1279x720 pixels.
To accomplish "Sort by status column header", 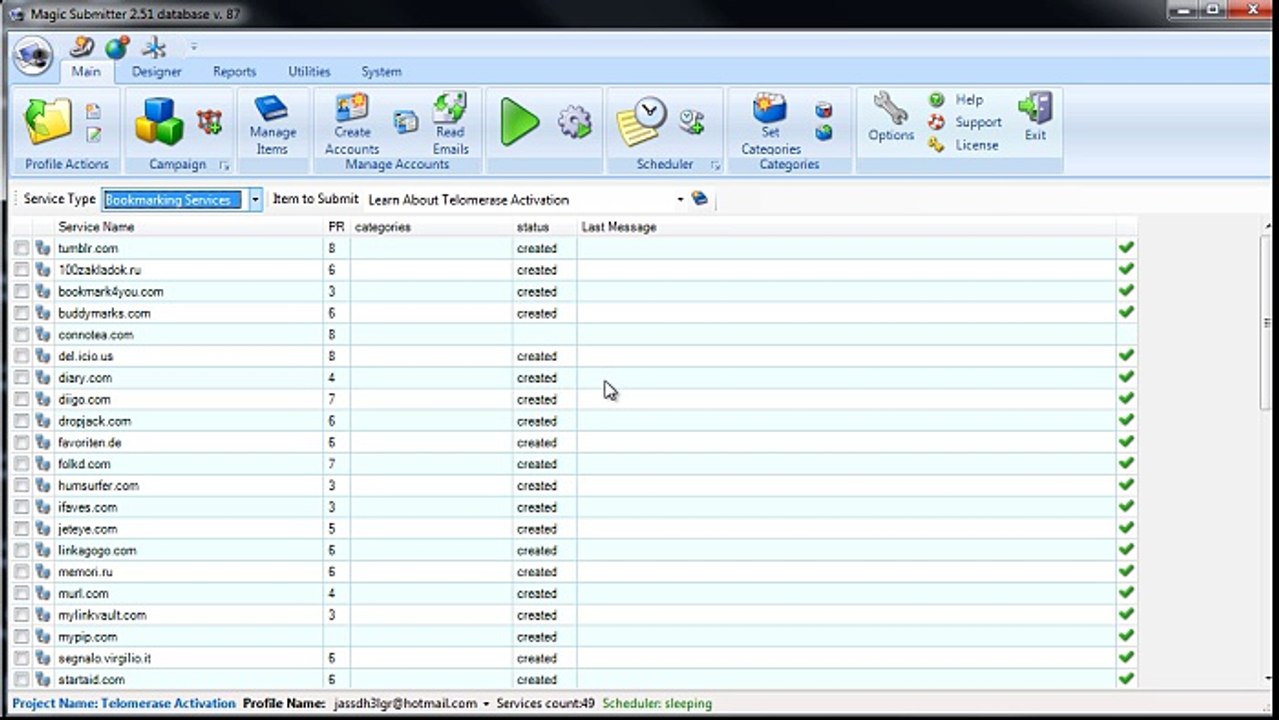I will tap(544, 227).
